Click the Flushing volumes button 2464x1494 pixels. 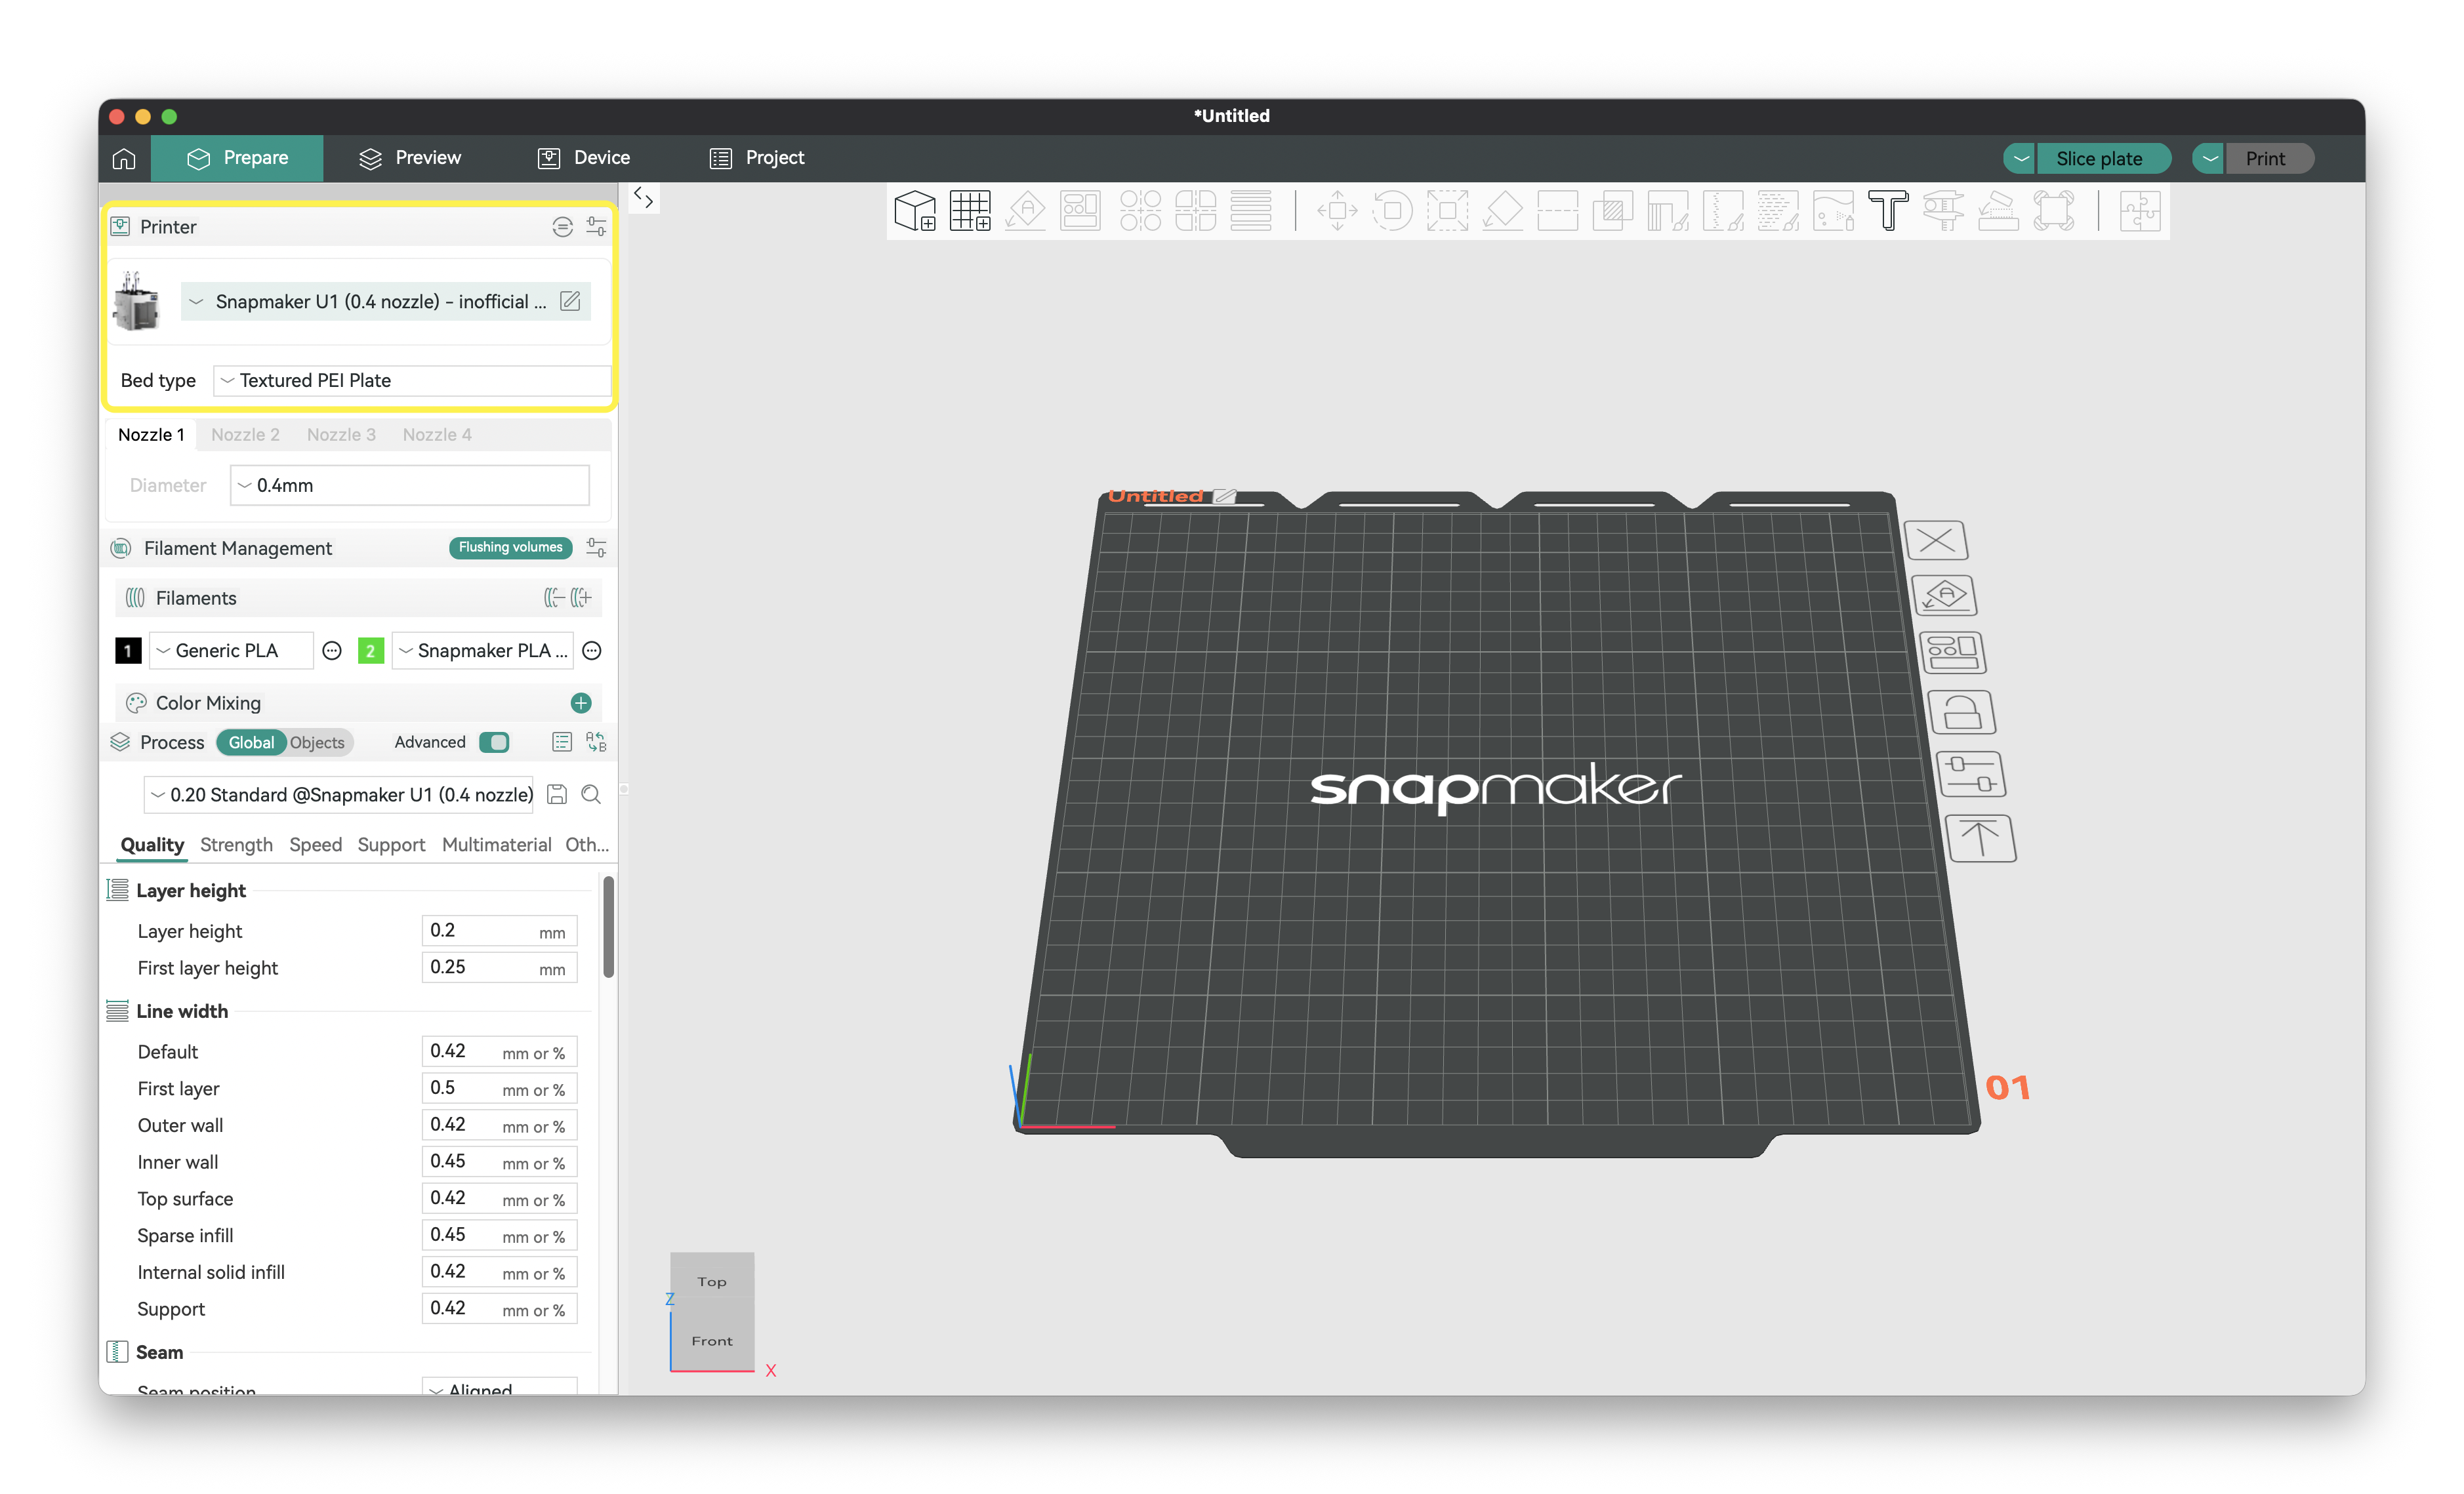[510, 547]
